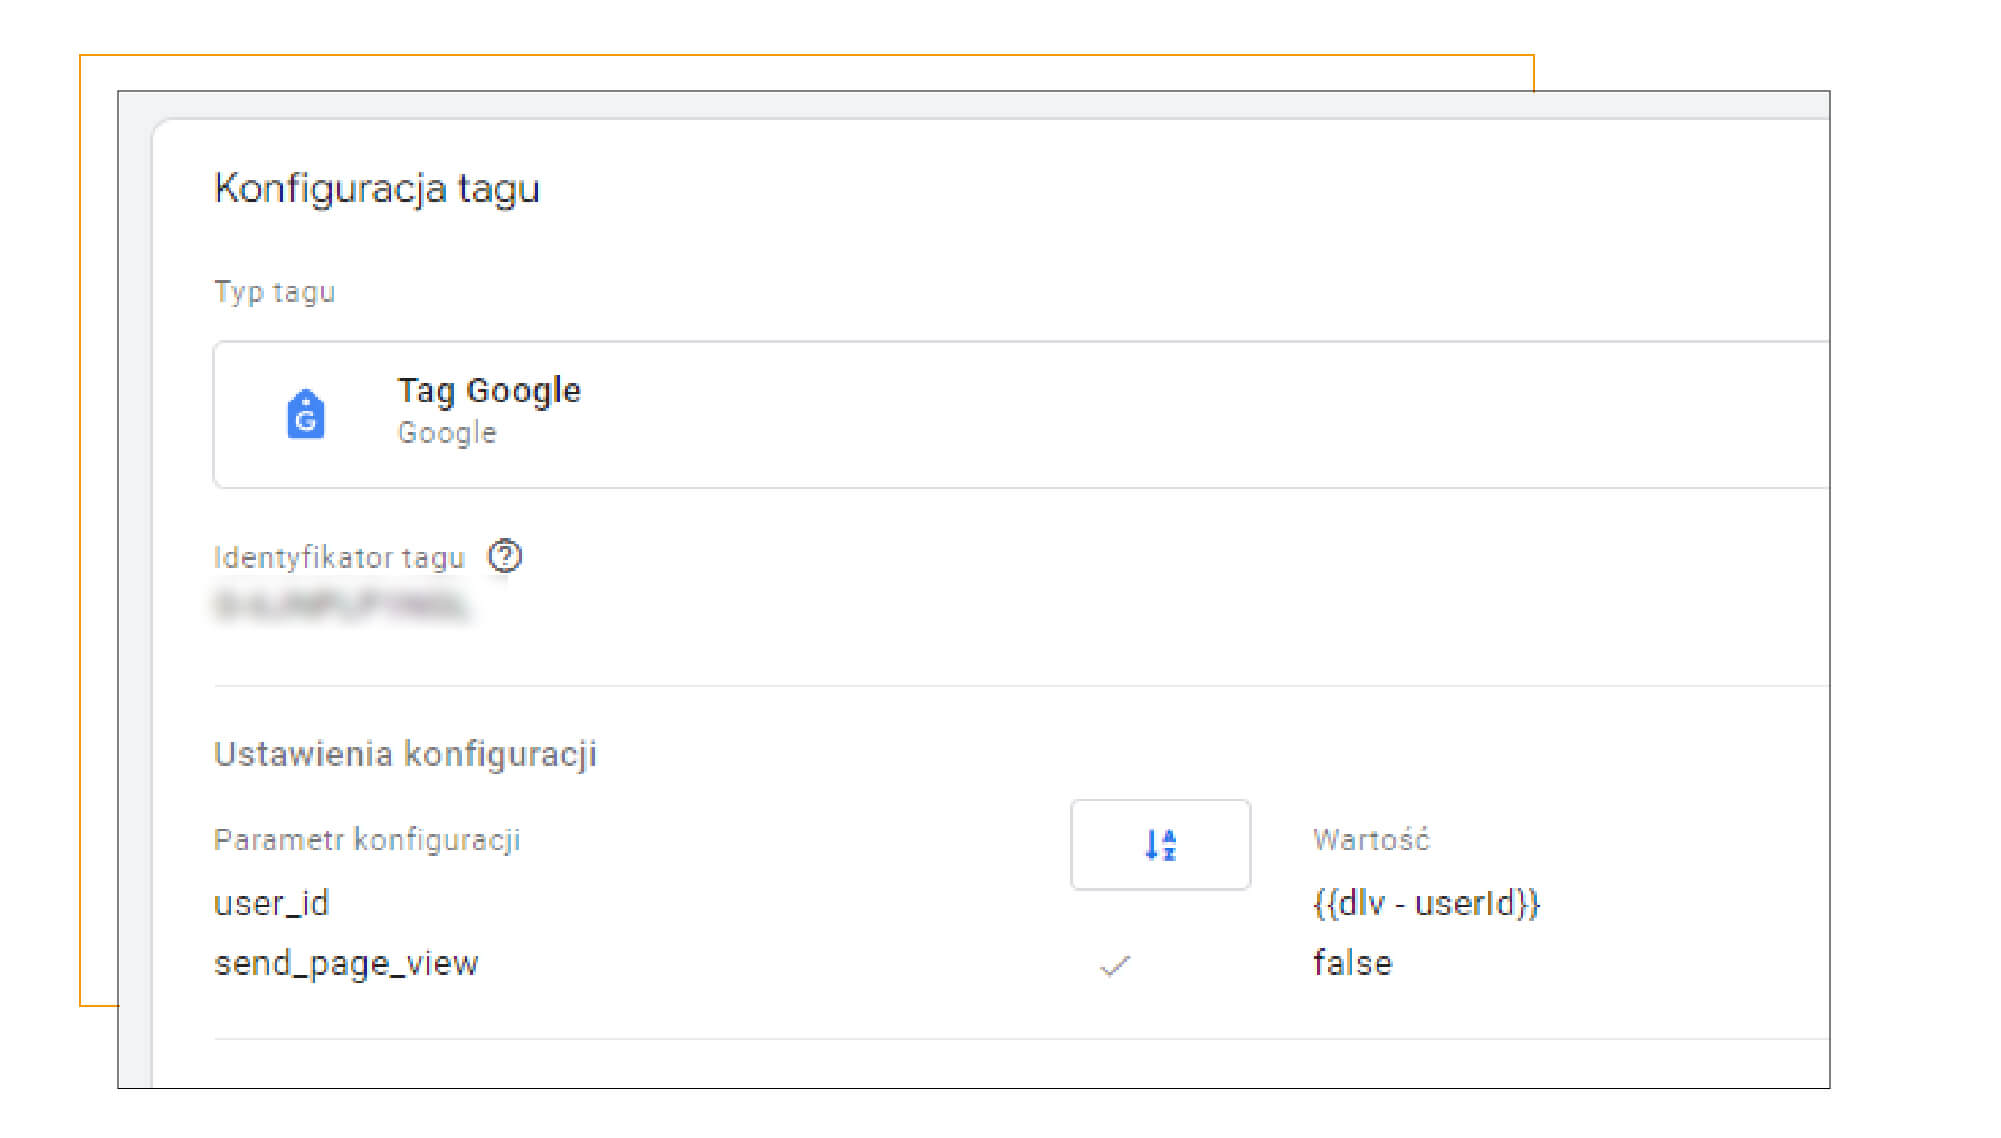Click the Google vendor subtitle
The width and height of the screenshot is (2001, 1138).
pos(447,433)
